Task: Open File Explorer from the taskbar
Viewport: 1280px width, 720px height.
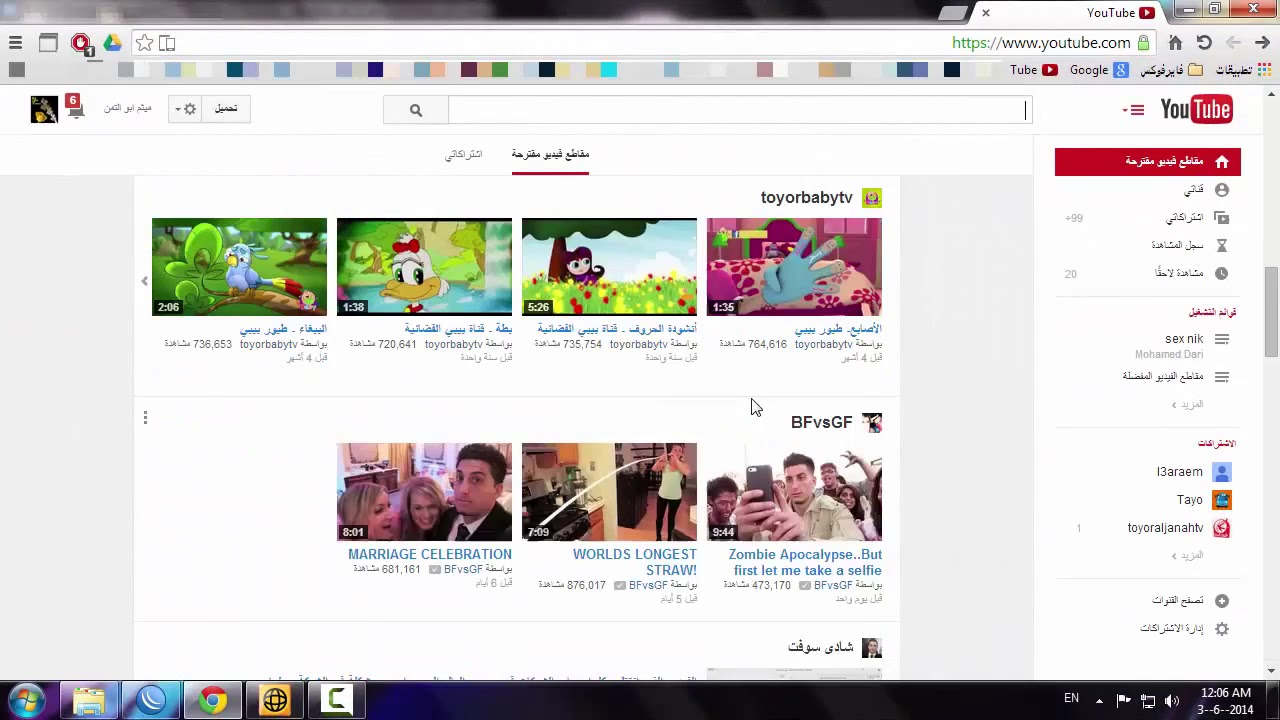Action: tap(88, 700)
